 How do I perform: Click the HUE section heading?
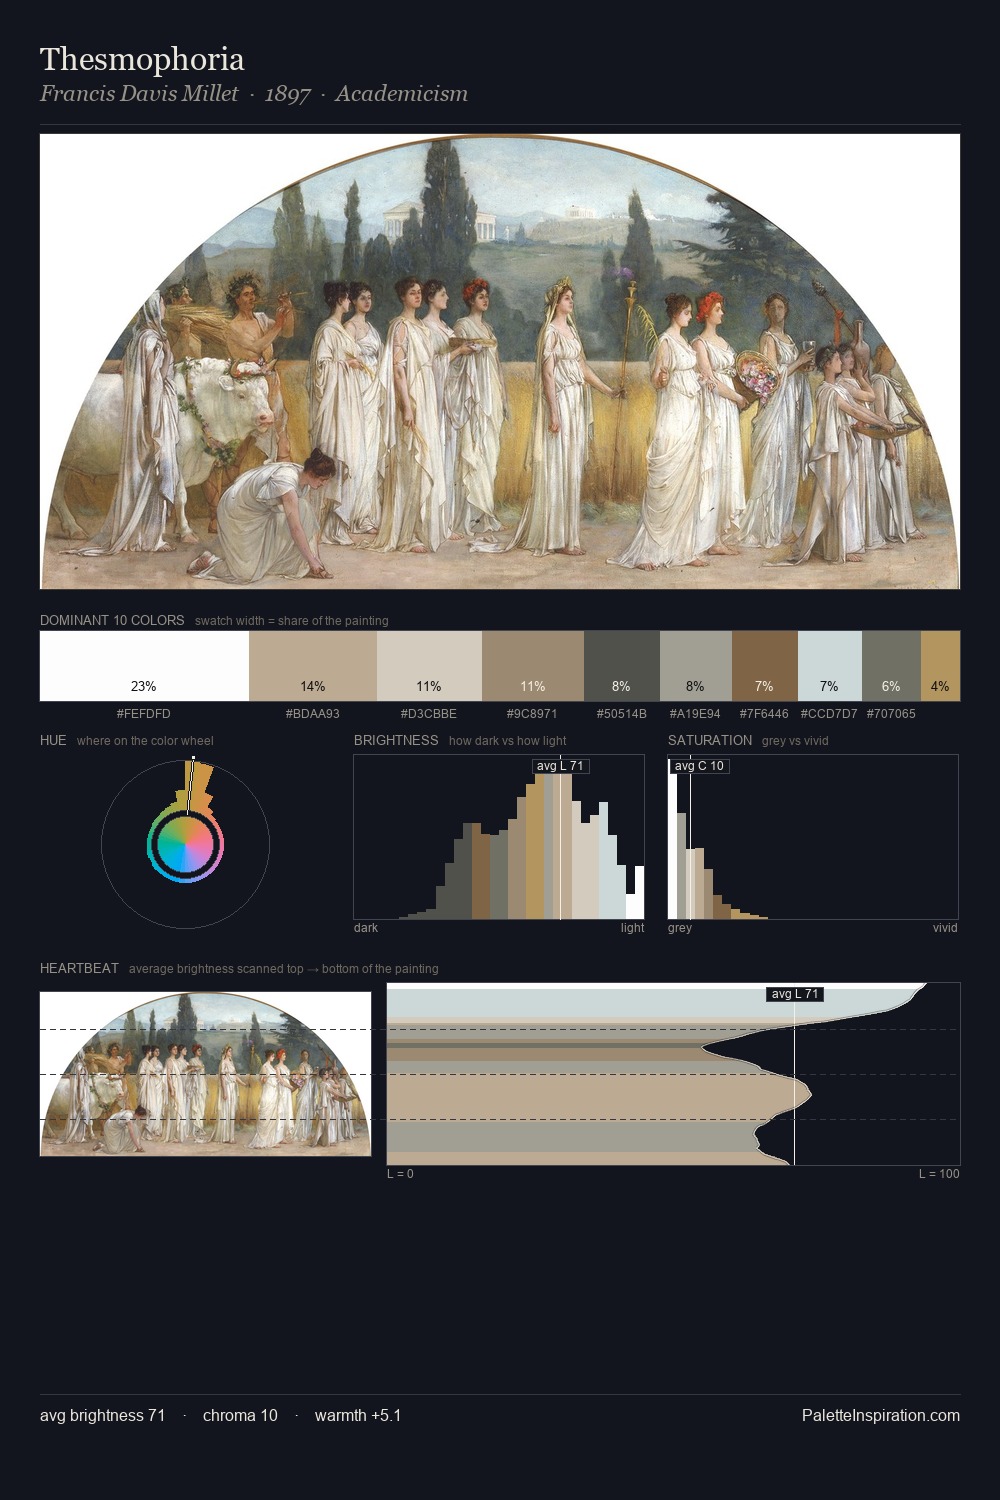[x=53, y=740]
